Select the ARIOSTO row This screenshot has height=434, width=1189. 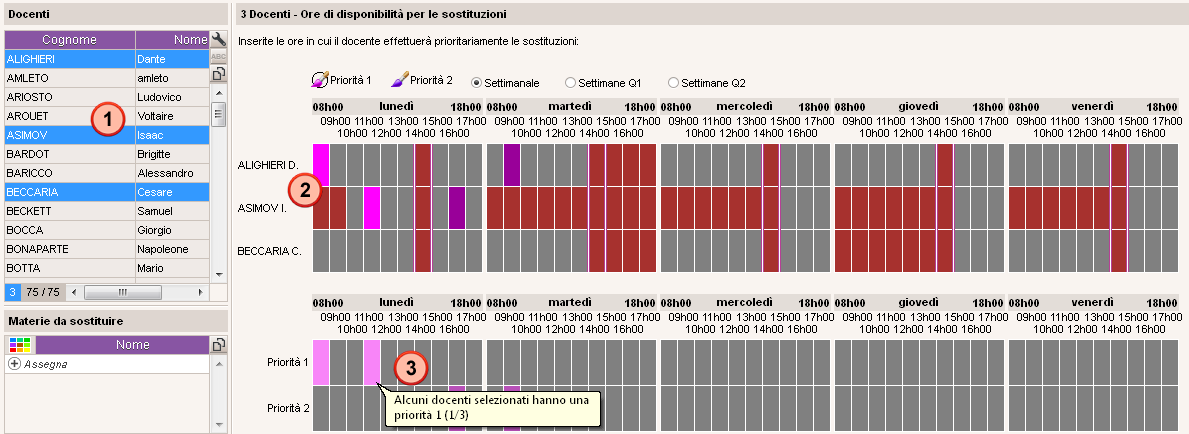pyautogui.click(x=107, y=97)
